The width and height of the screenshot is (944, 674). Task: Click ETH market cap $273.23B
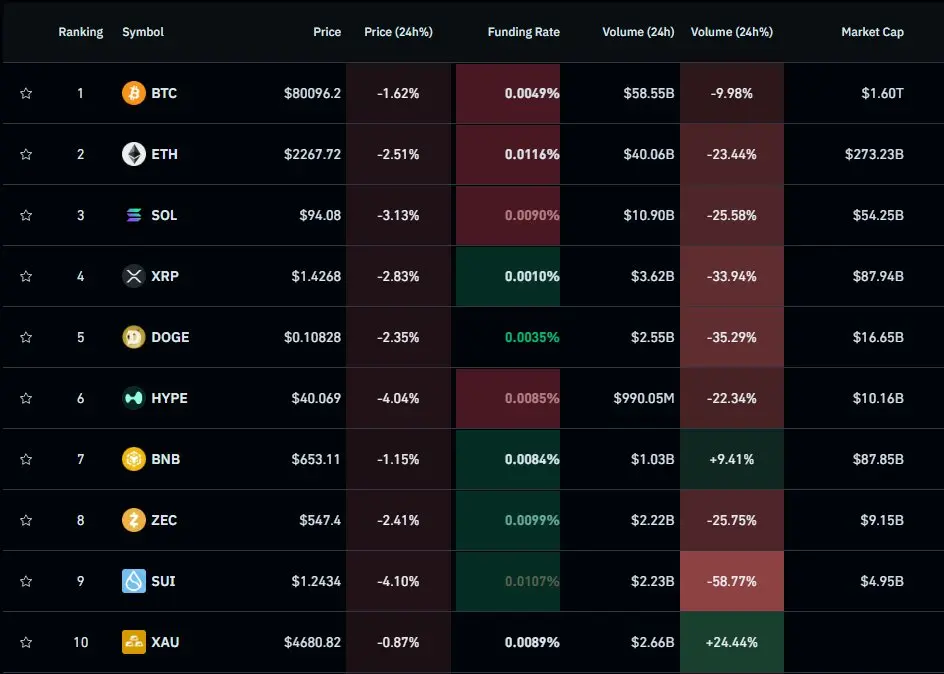pos(874,154)
